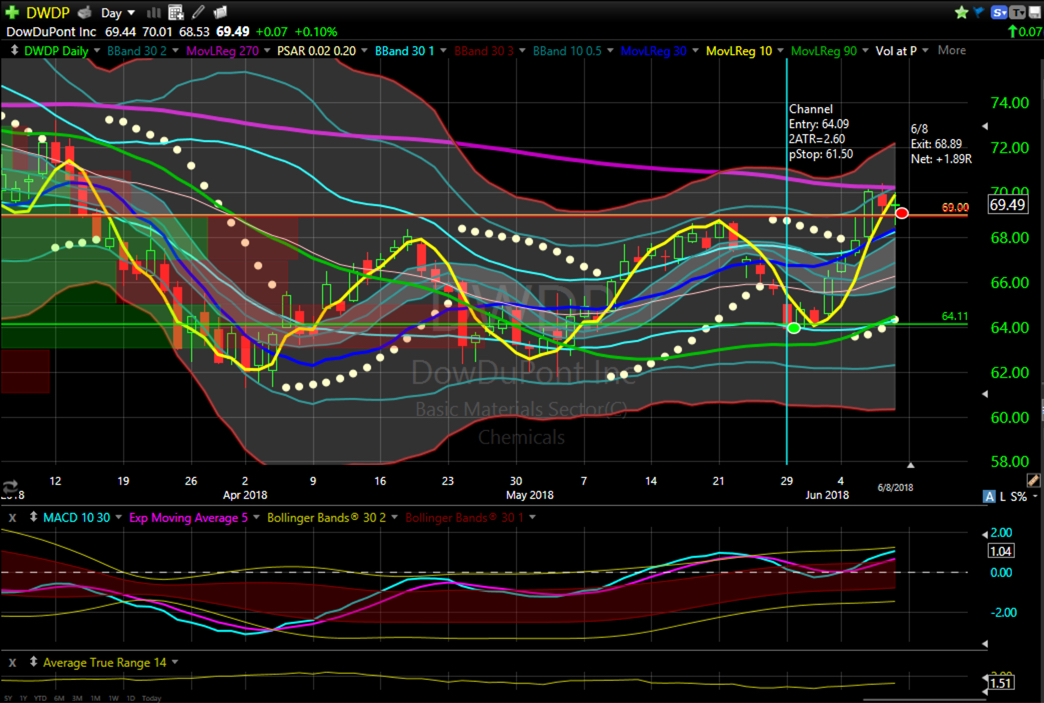Click the 64.11 green line label

click(955, 316)
